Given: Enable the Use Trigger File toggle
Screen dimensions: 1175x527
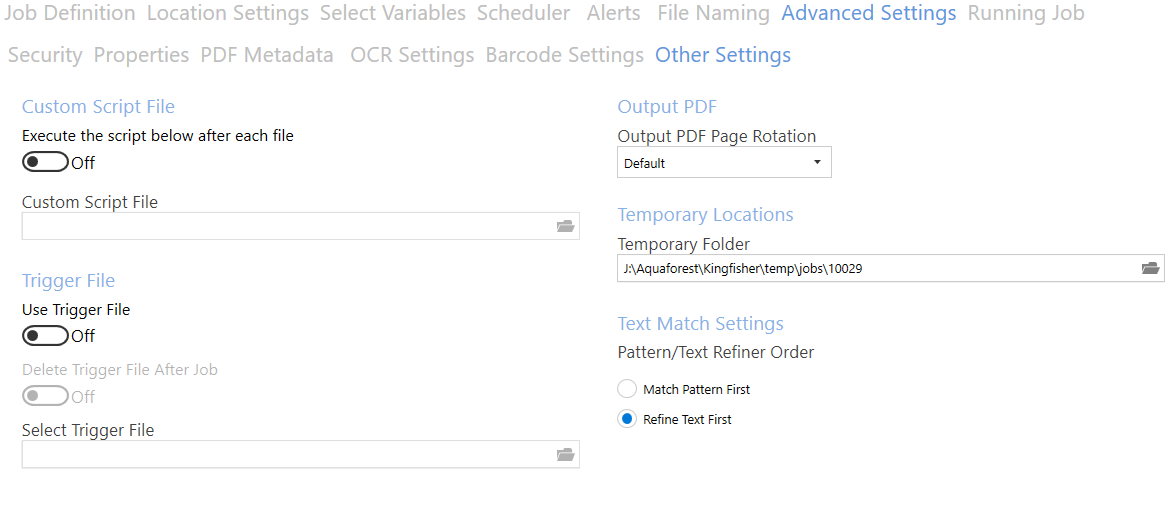Looking at the screenshot, I should click(x=45, y=336).
